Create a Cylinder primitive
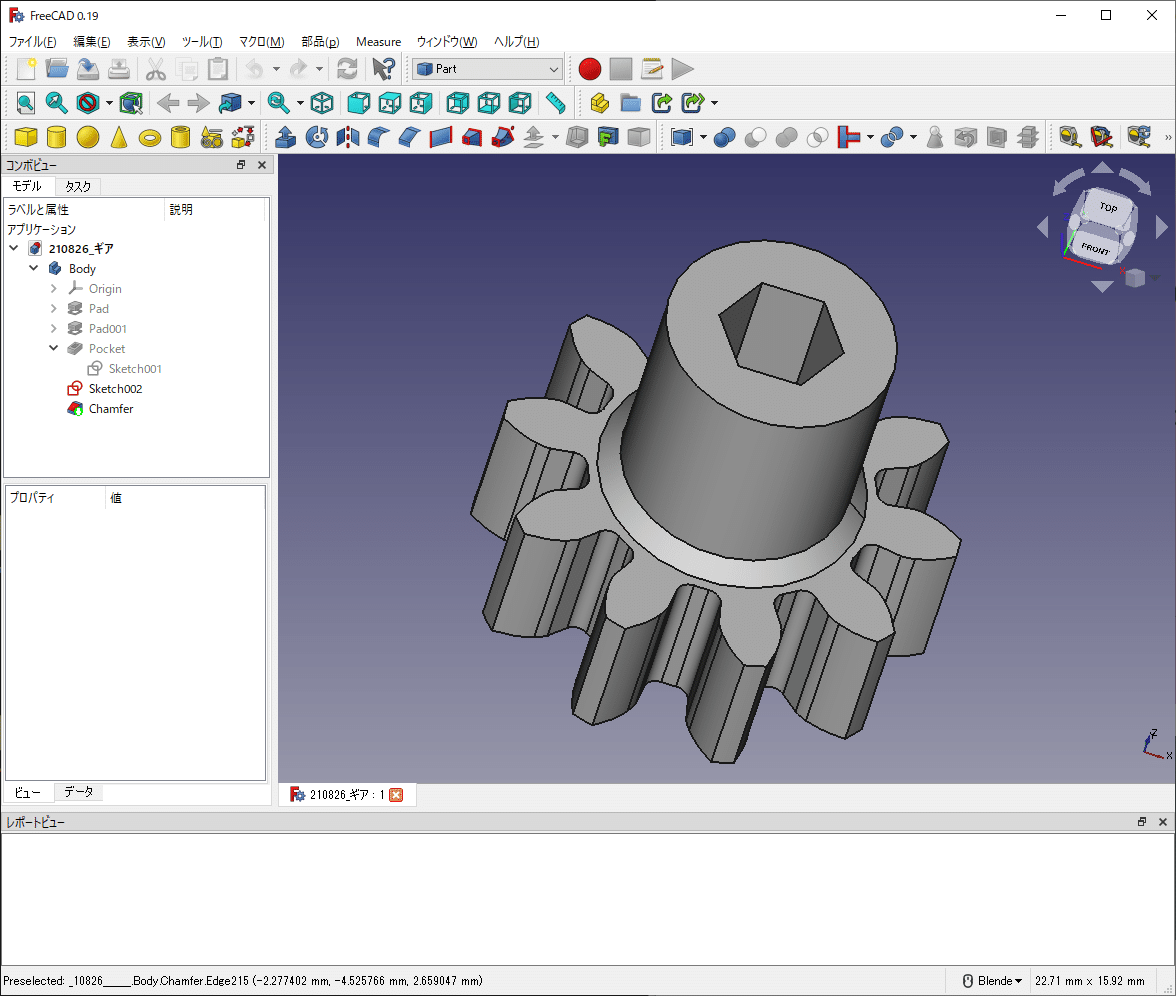This screenshot has width=1176, height=996. 55,137
